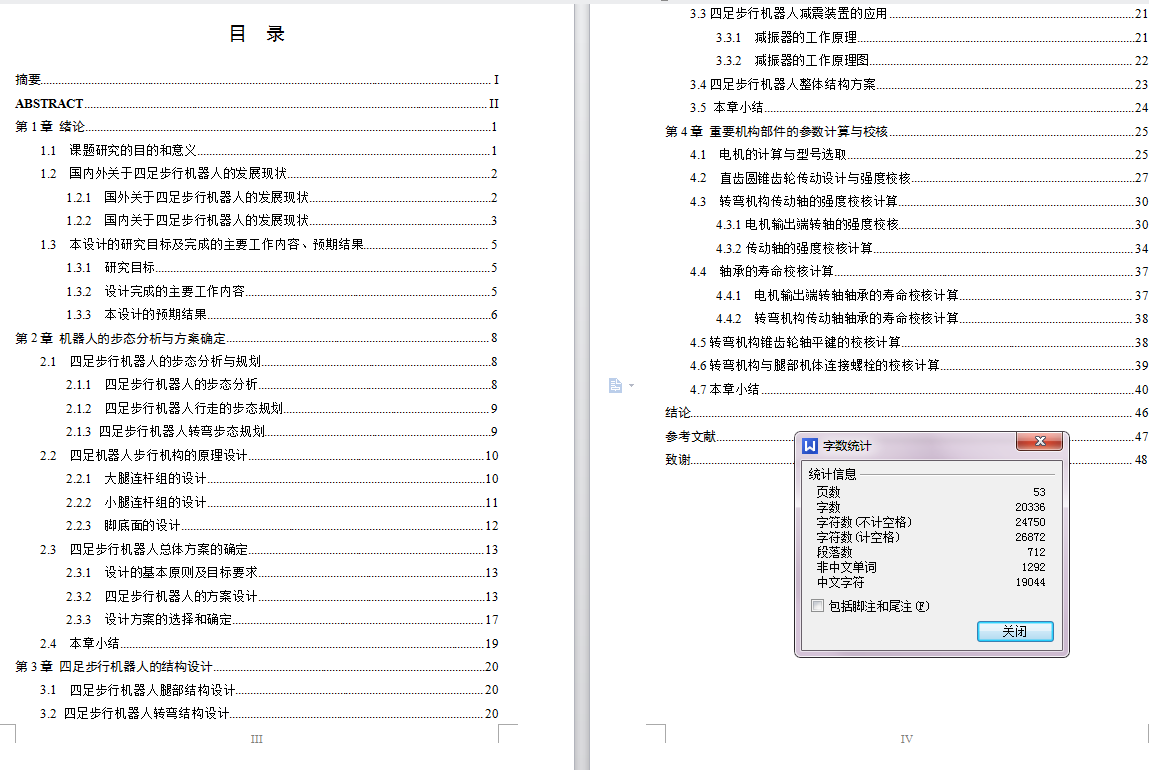Click the 结论 contents entry
1149x770 pixels.
tap(906, 412)
